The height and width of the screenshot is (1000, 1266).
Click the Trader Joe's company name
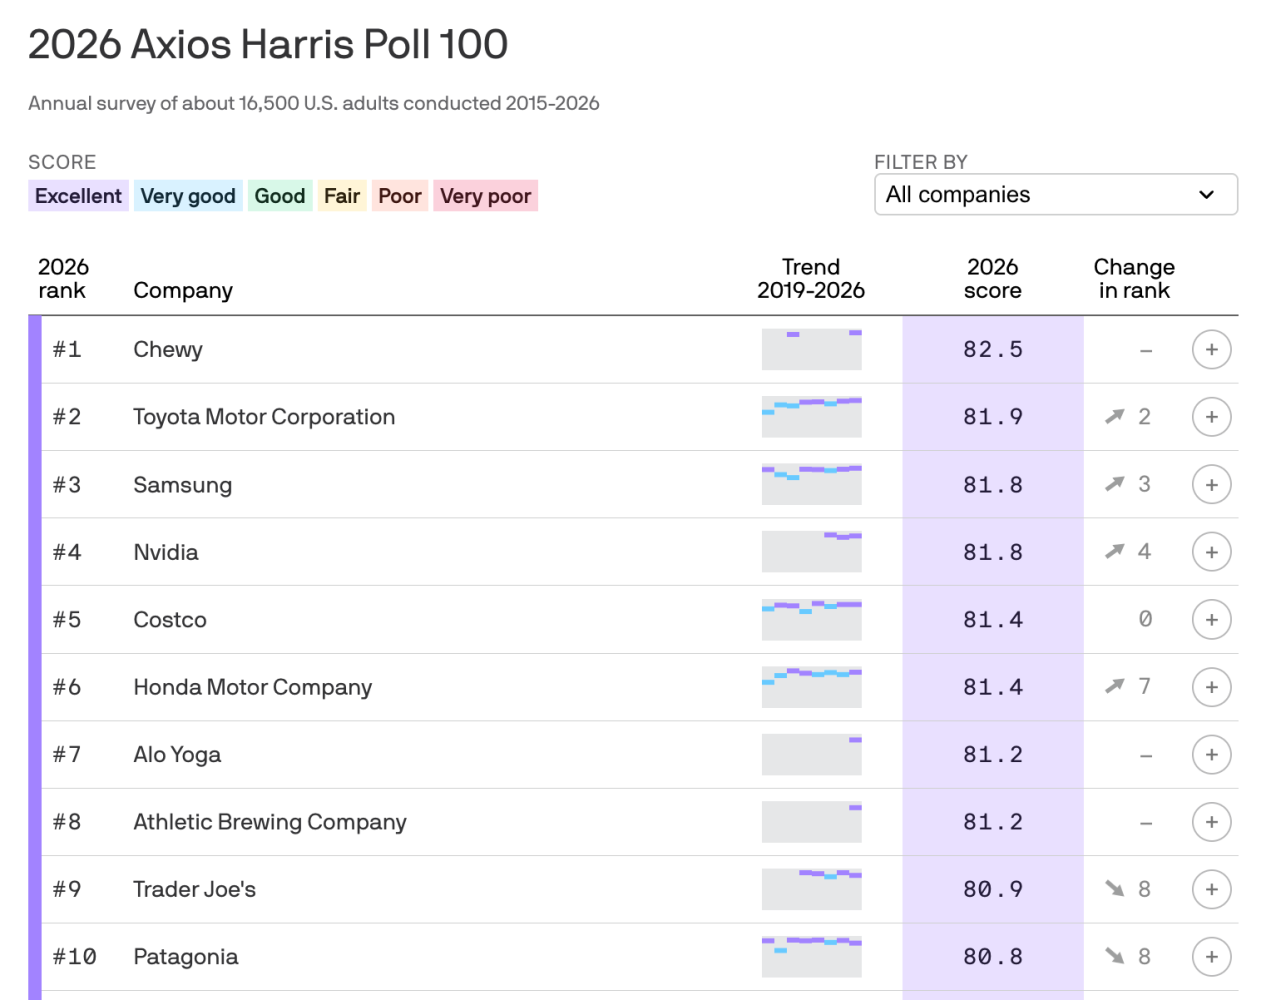(195, 890)
